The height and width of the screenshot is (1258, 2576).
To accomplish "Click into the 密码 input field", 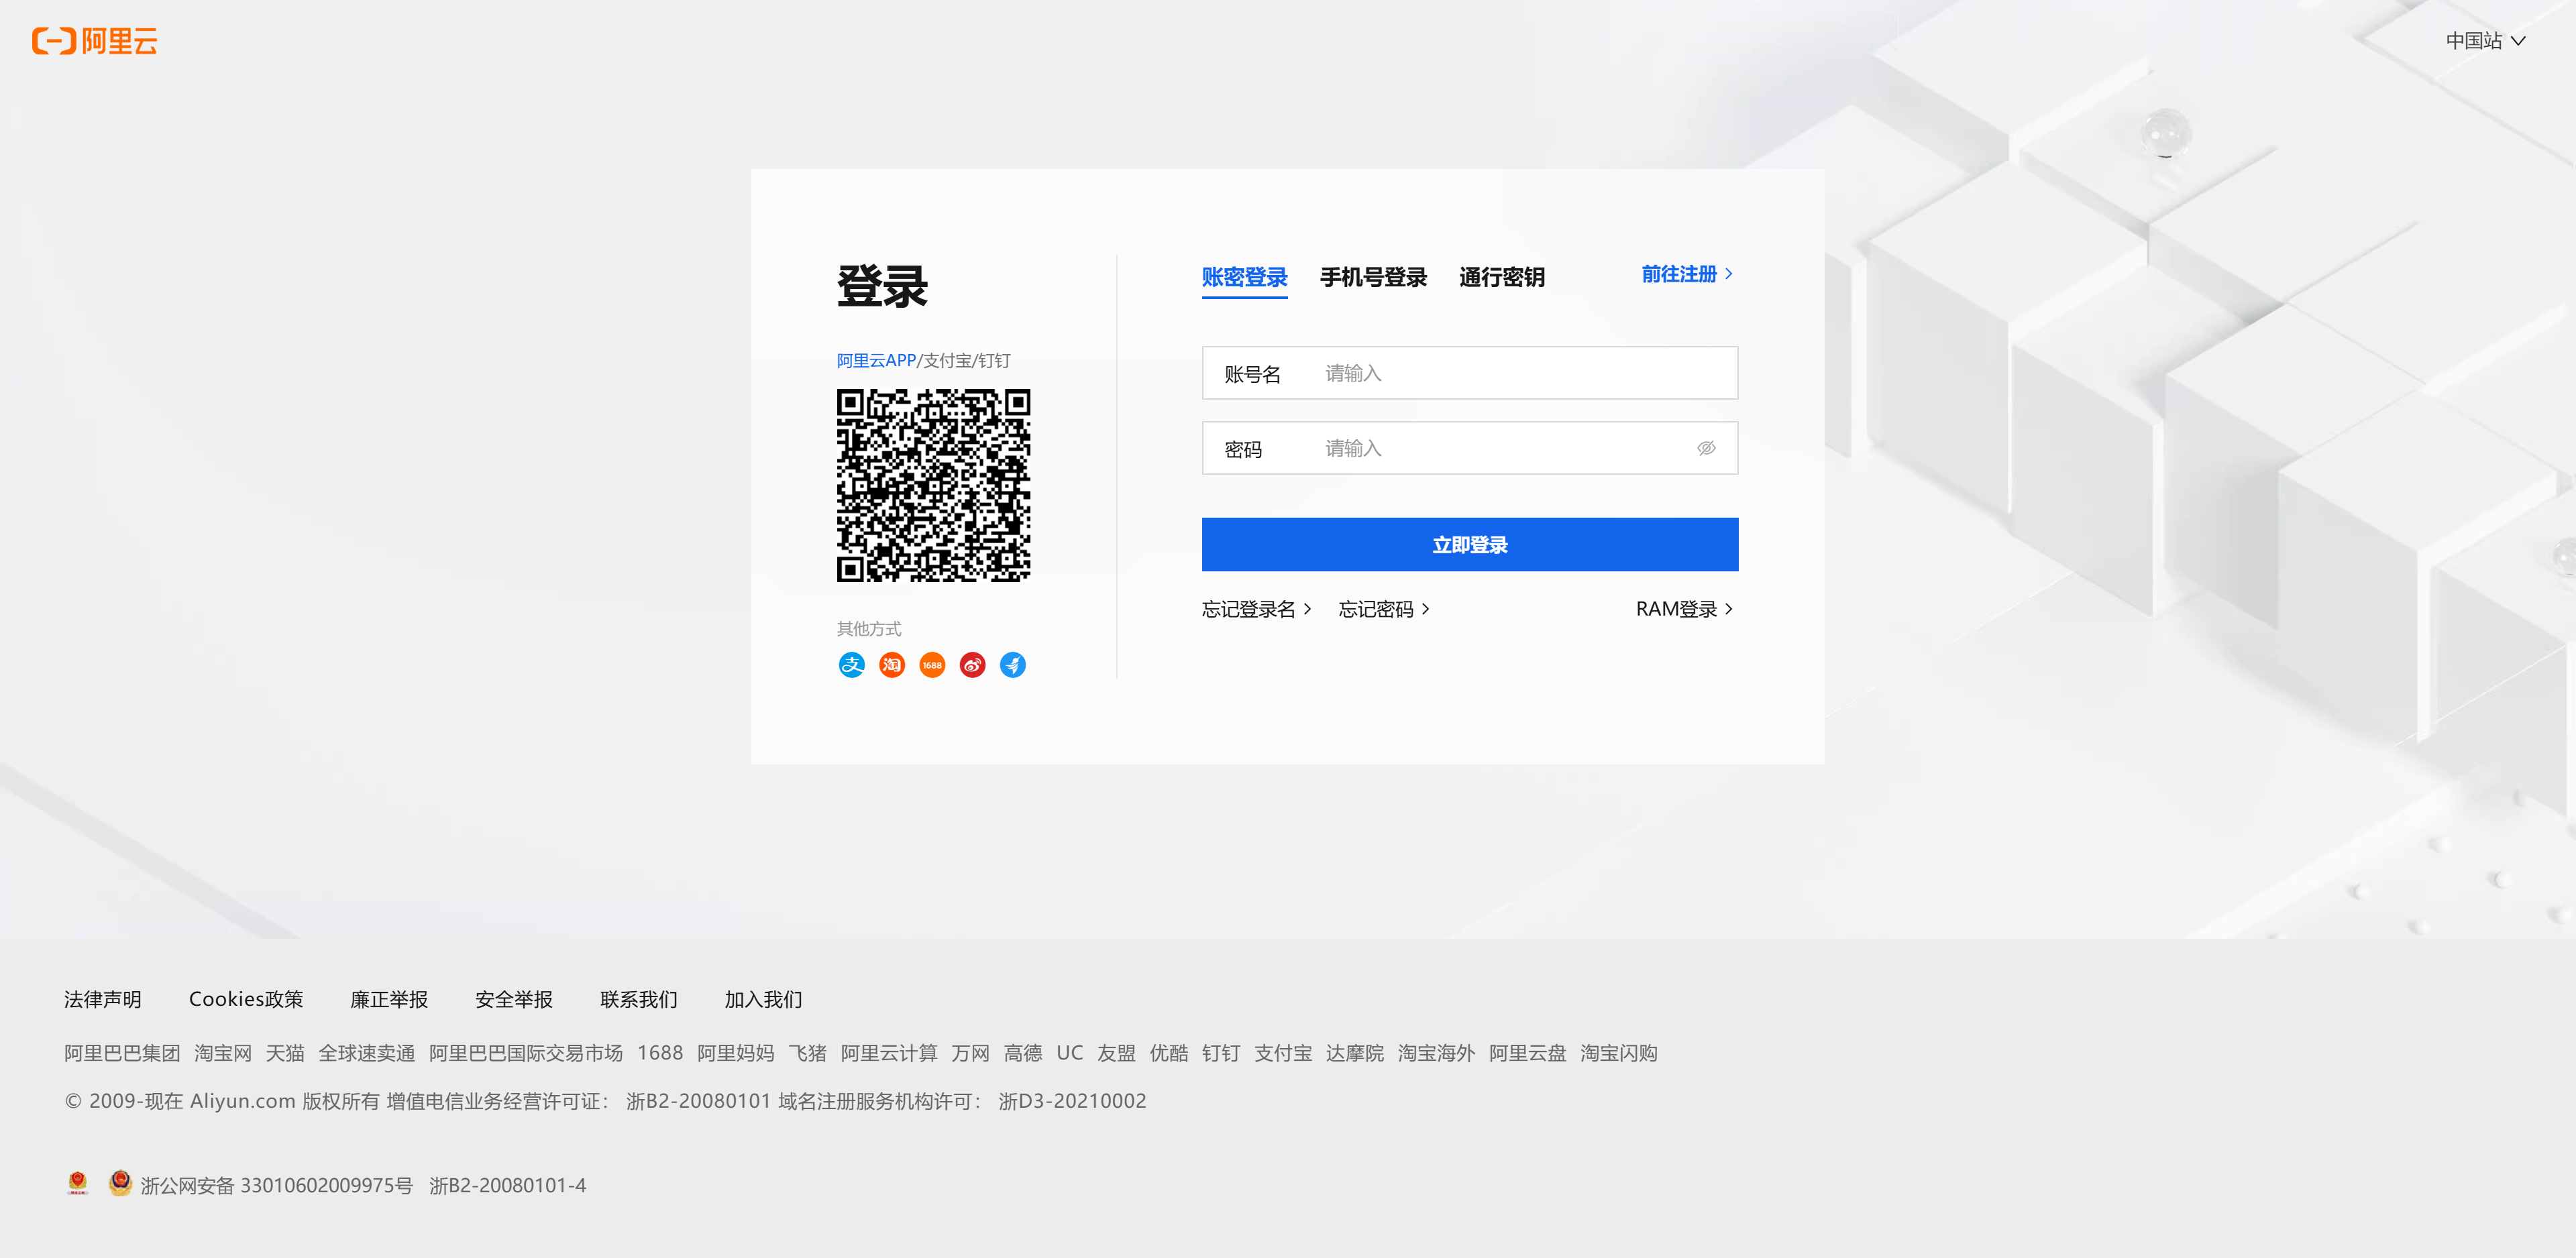I will pyautogui.click(x=1500, y=448).
